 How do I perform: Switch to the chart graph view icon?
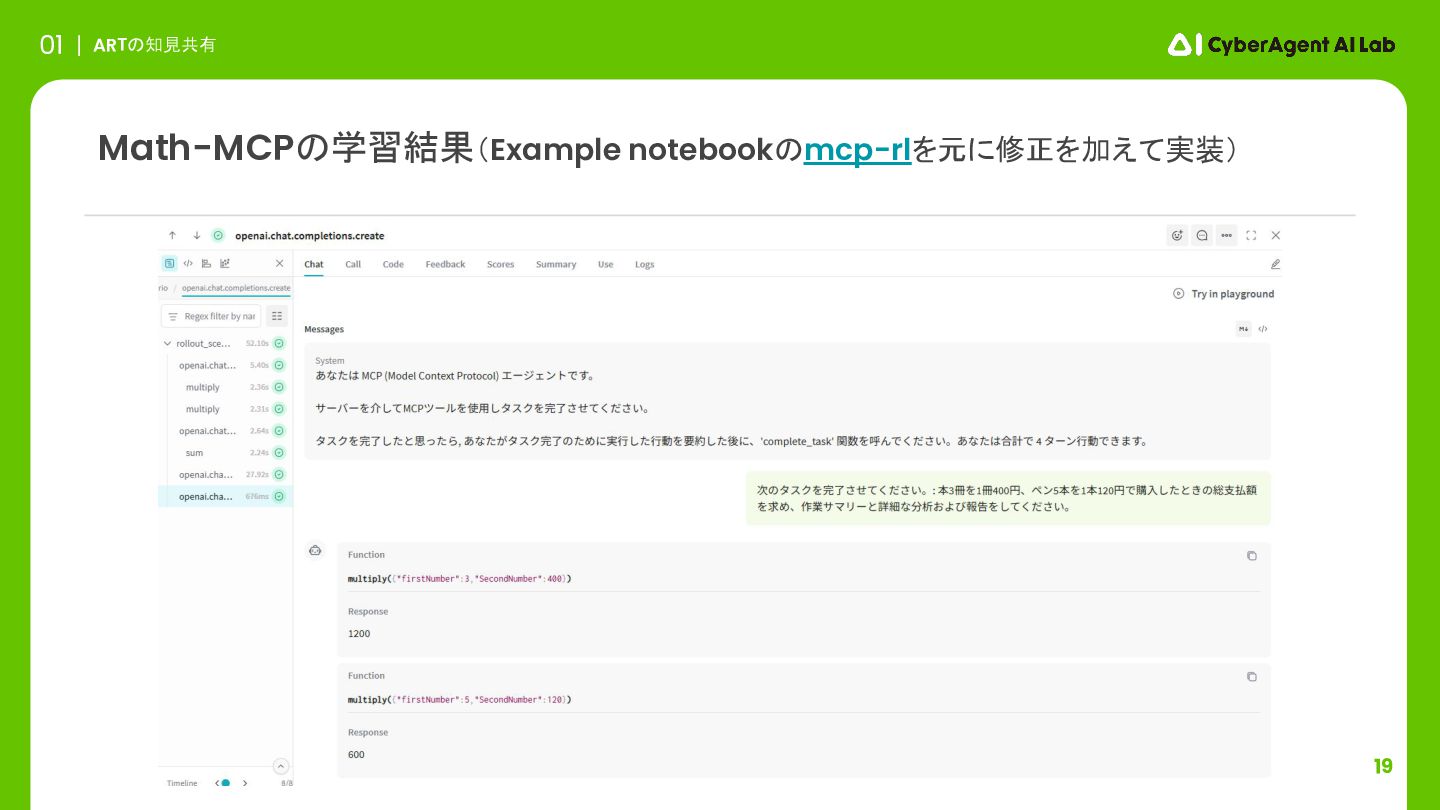(x=225, y=263)
